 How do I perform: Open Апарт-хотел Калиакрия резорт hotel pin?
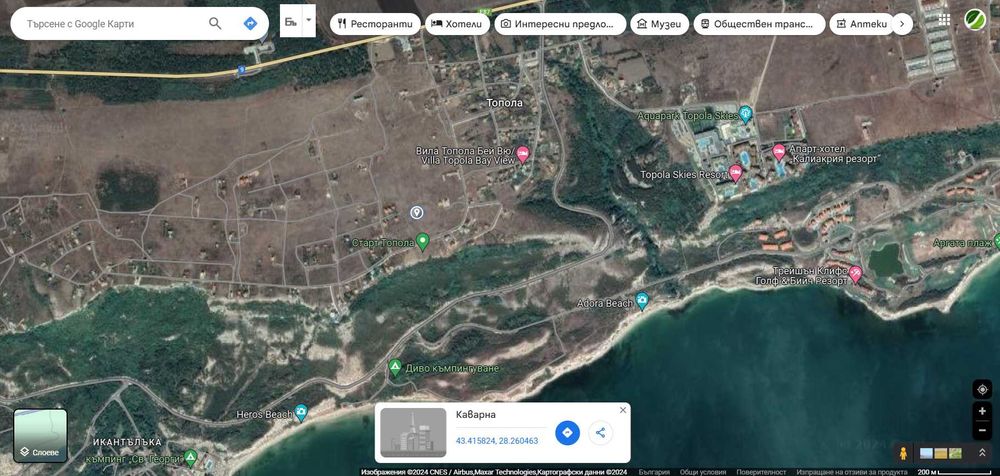pos(779,152)
